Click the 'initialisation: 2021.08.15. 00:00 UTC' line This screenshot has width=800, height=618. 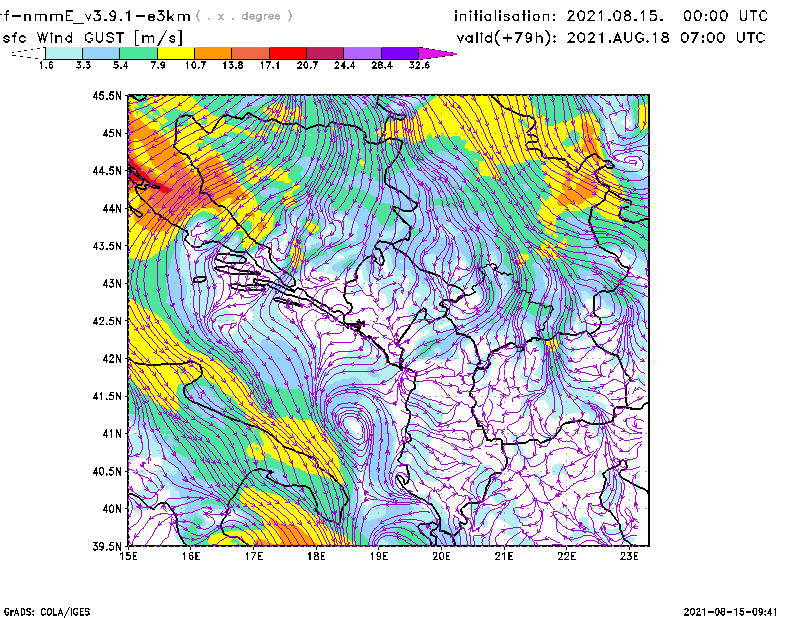coord(611,16)
